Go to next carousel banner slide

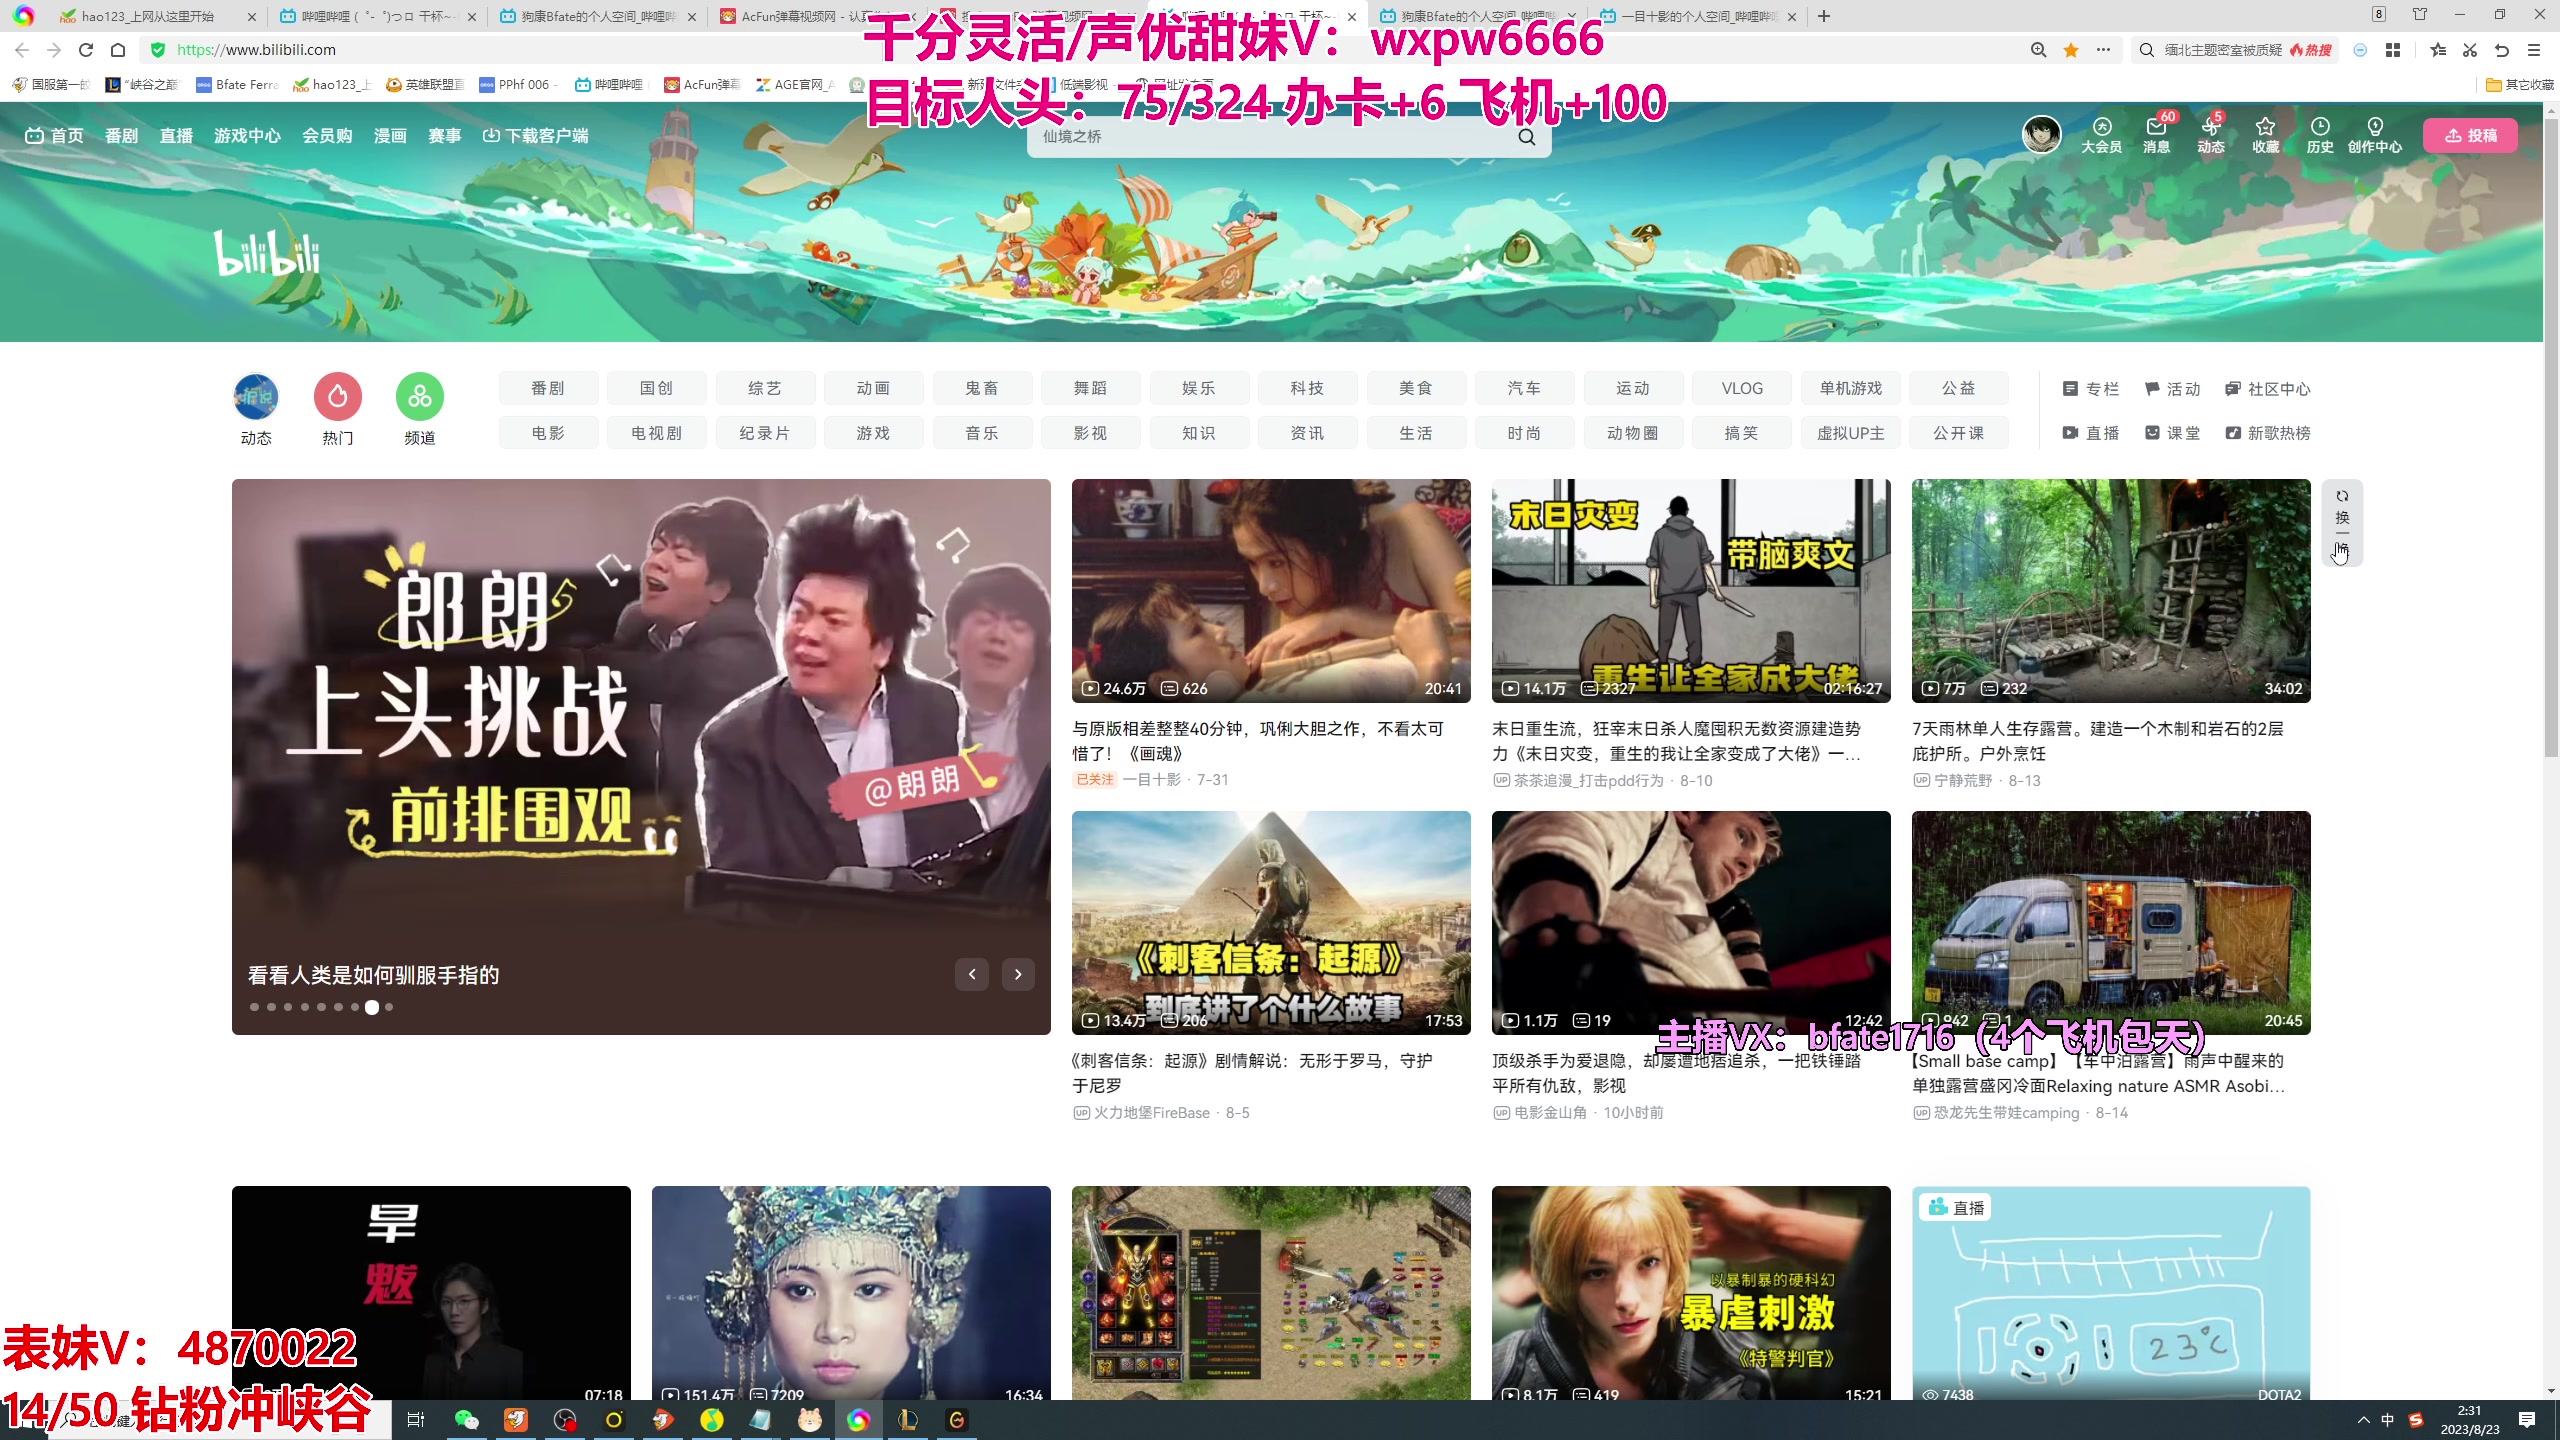pos(1018,974)
